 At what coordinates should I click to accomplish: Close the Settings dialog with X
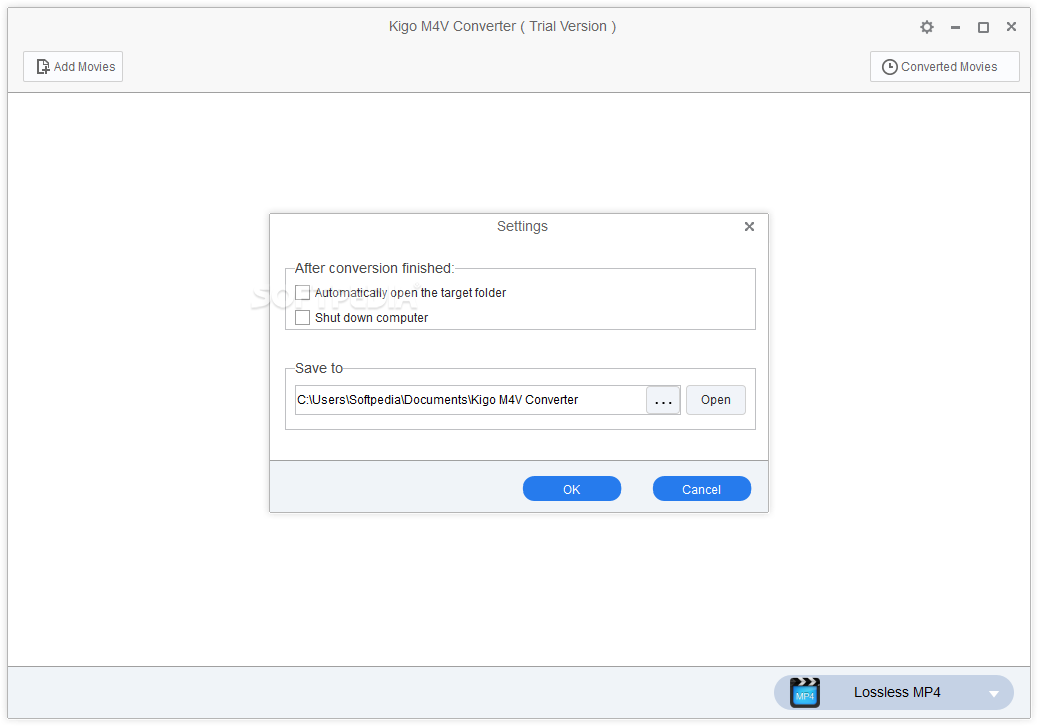pyautogui.click(x=749, y=226)
